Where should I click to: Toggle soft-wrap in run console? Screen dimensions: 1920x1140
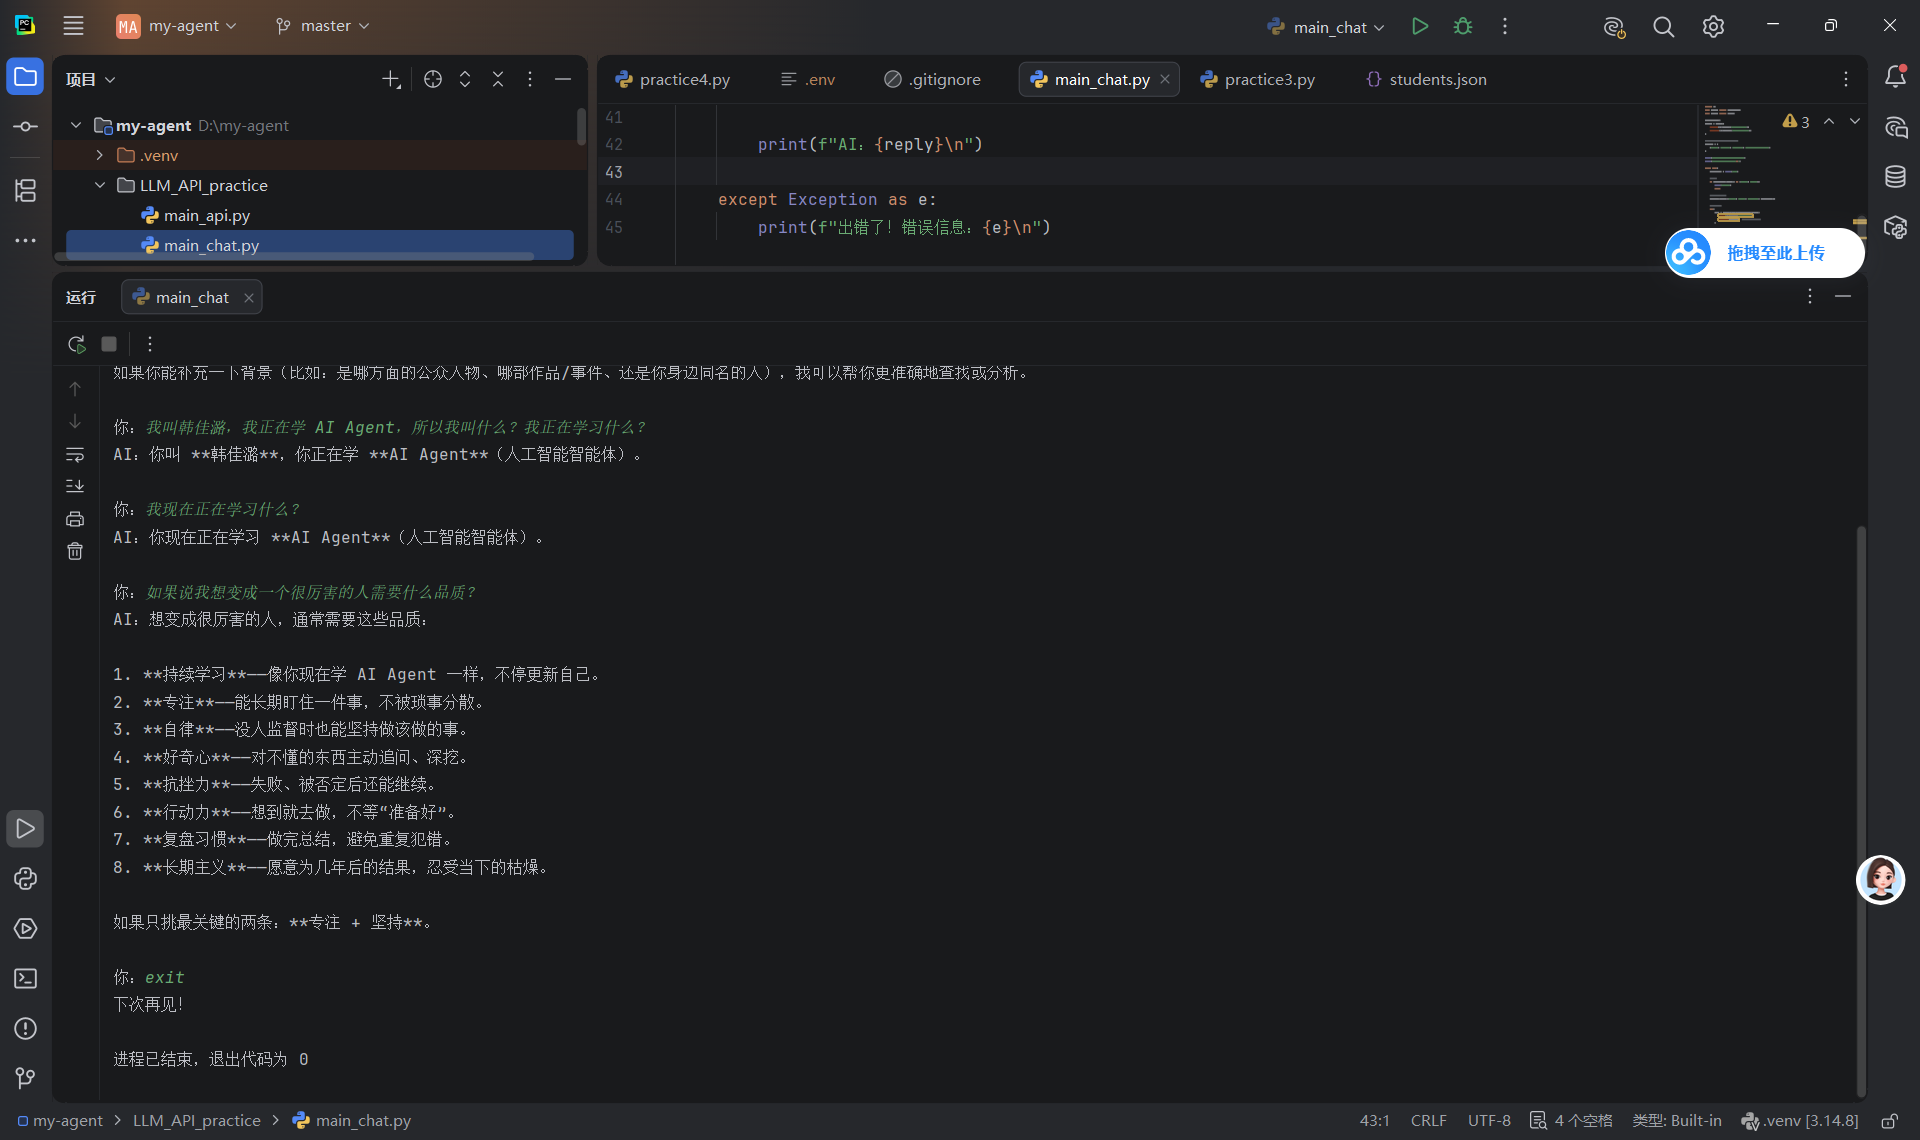pos(75,455)
